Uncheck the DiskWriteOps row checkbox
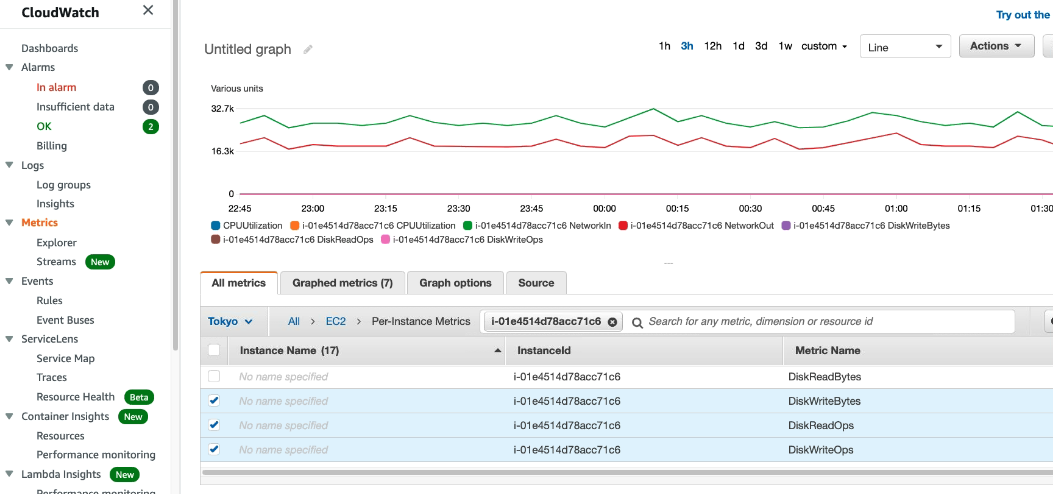Screen dimensions: 1053x494 pyautogui.click(x=214, y=449)
